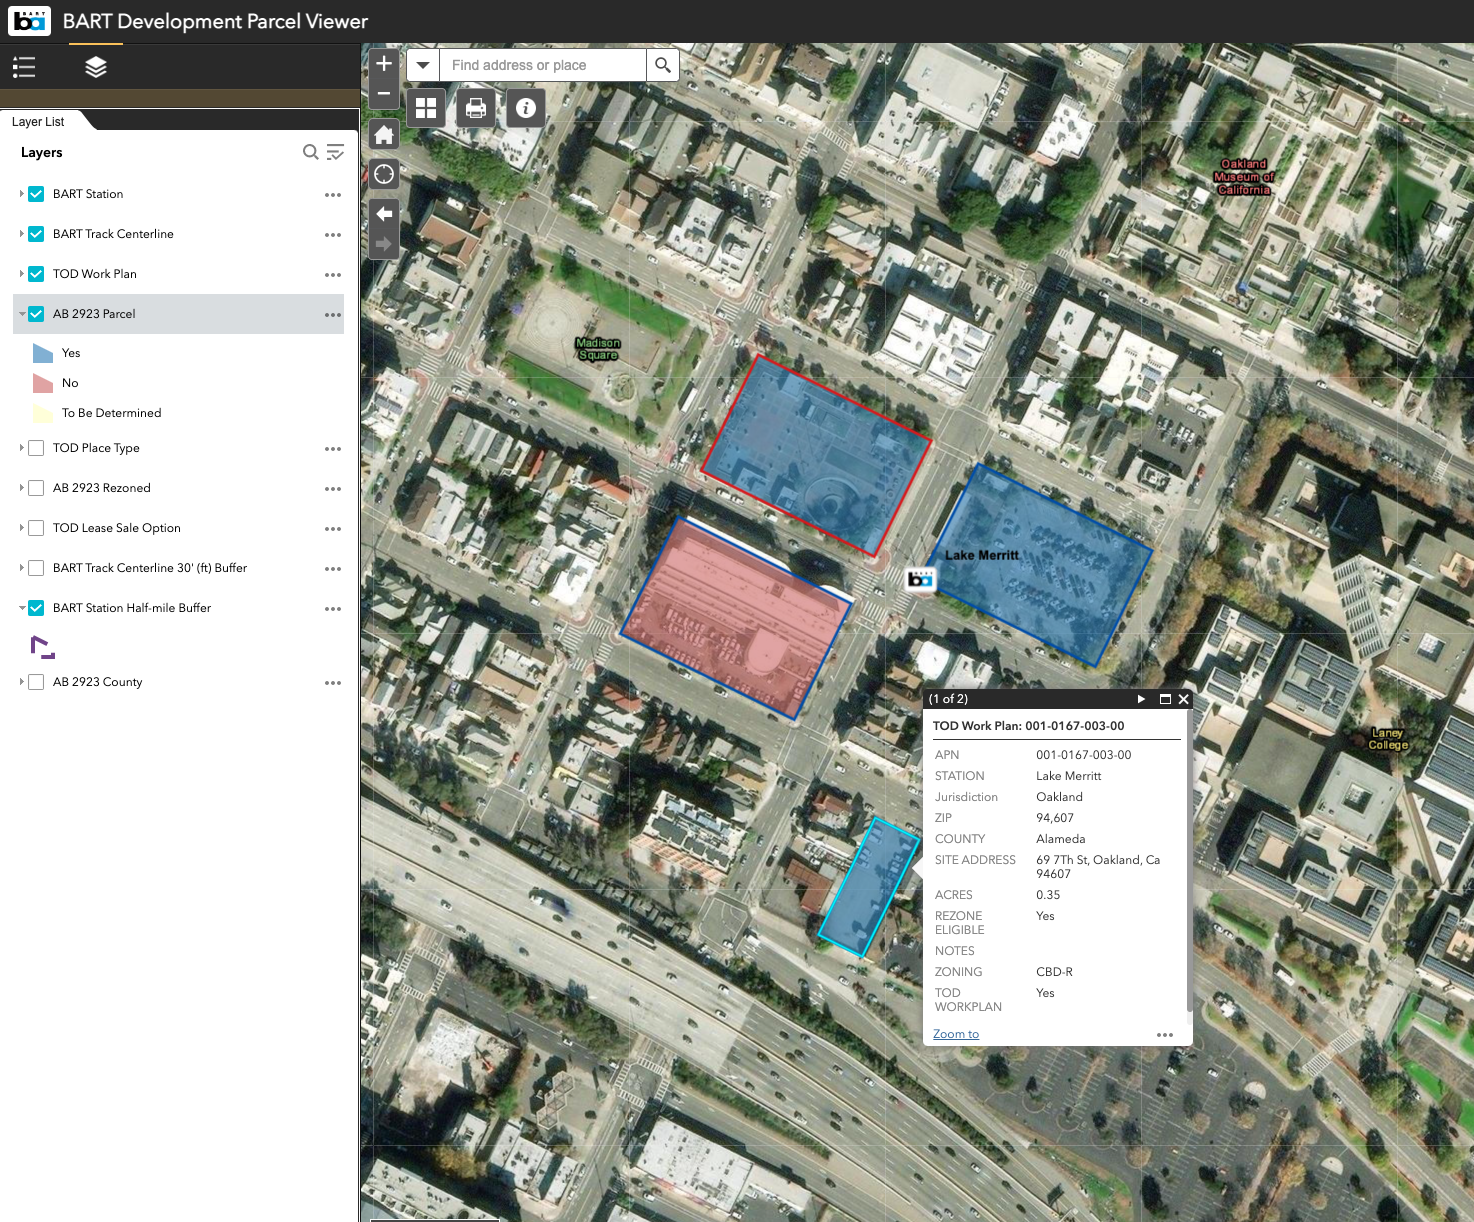
Task: Collapse the AB 2923 Parcel legend
Action: [21, 314]
